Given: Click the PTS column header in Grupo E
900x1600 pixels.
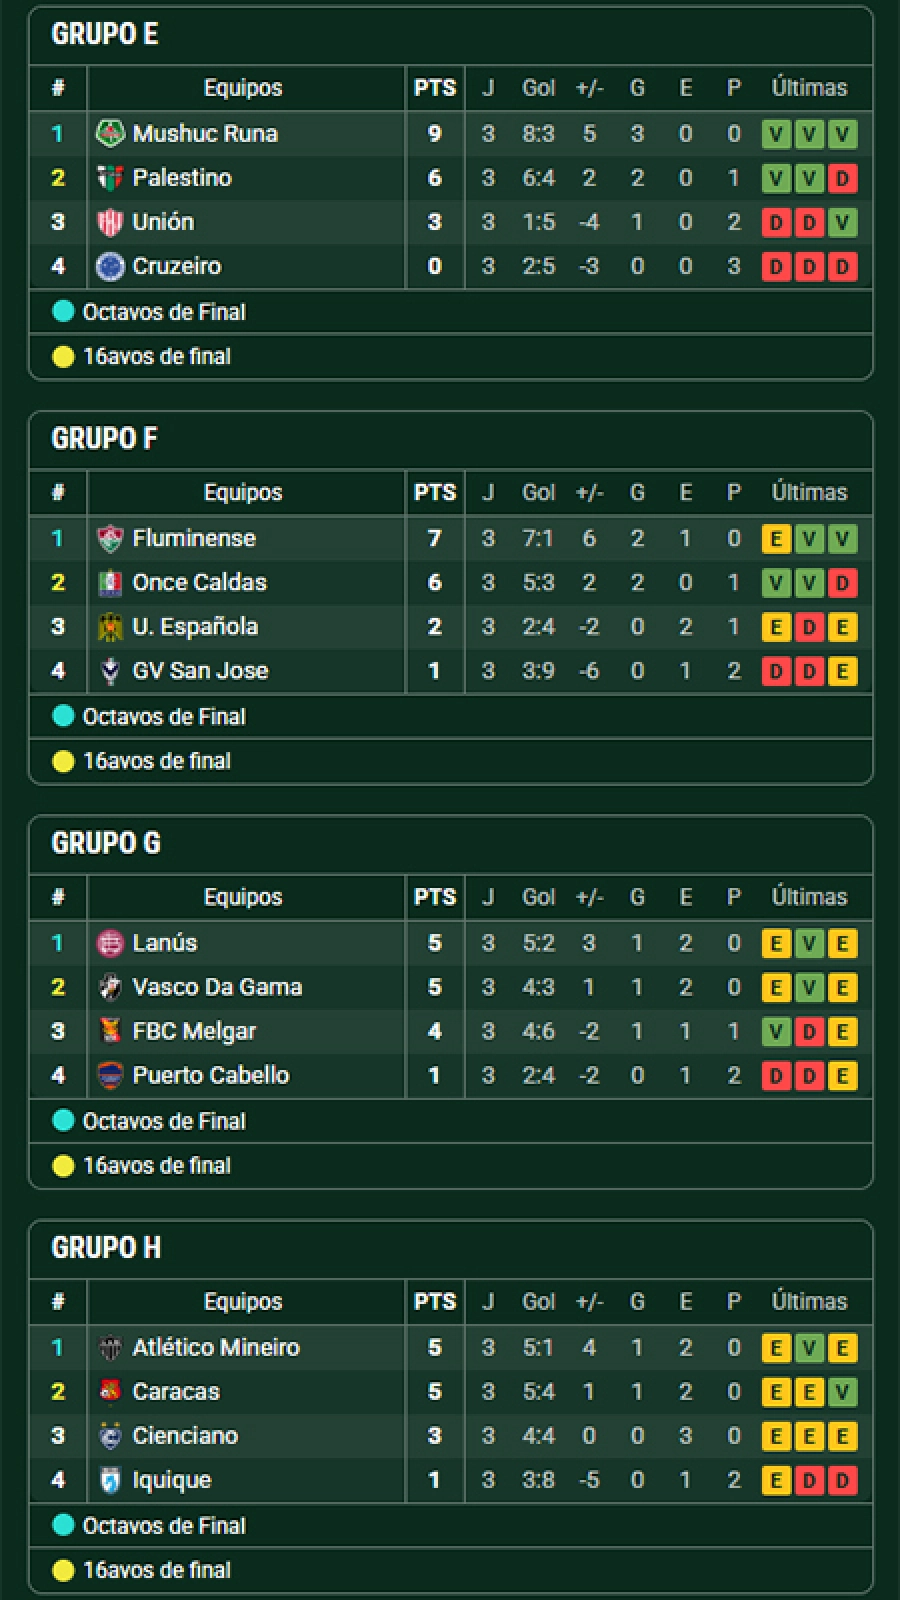Looking at the screenshot, I should point(435,88).
